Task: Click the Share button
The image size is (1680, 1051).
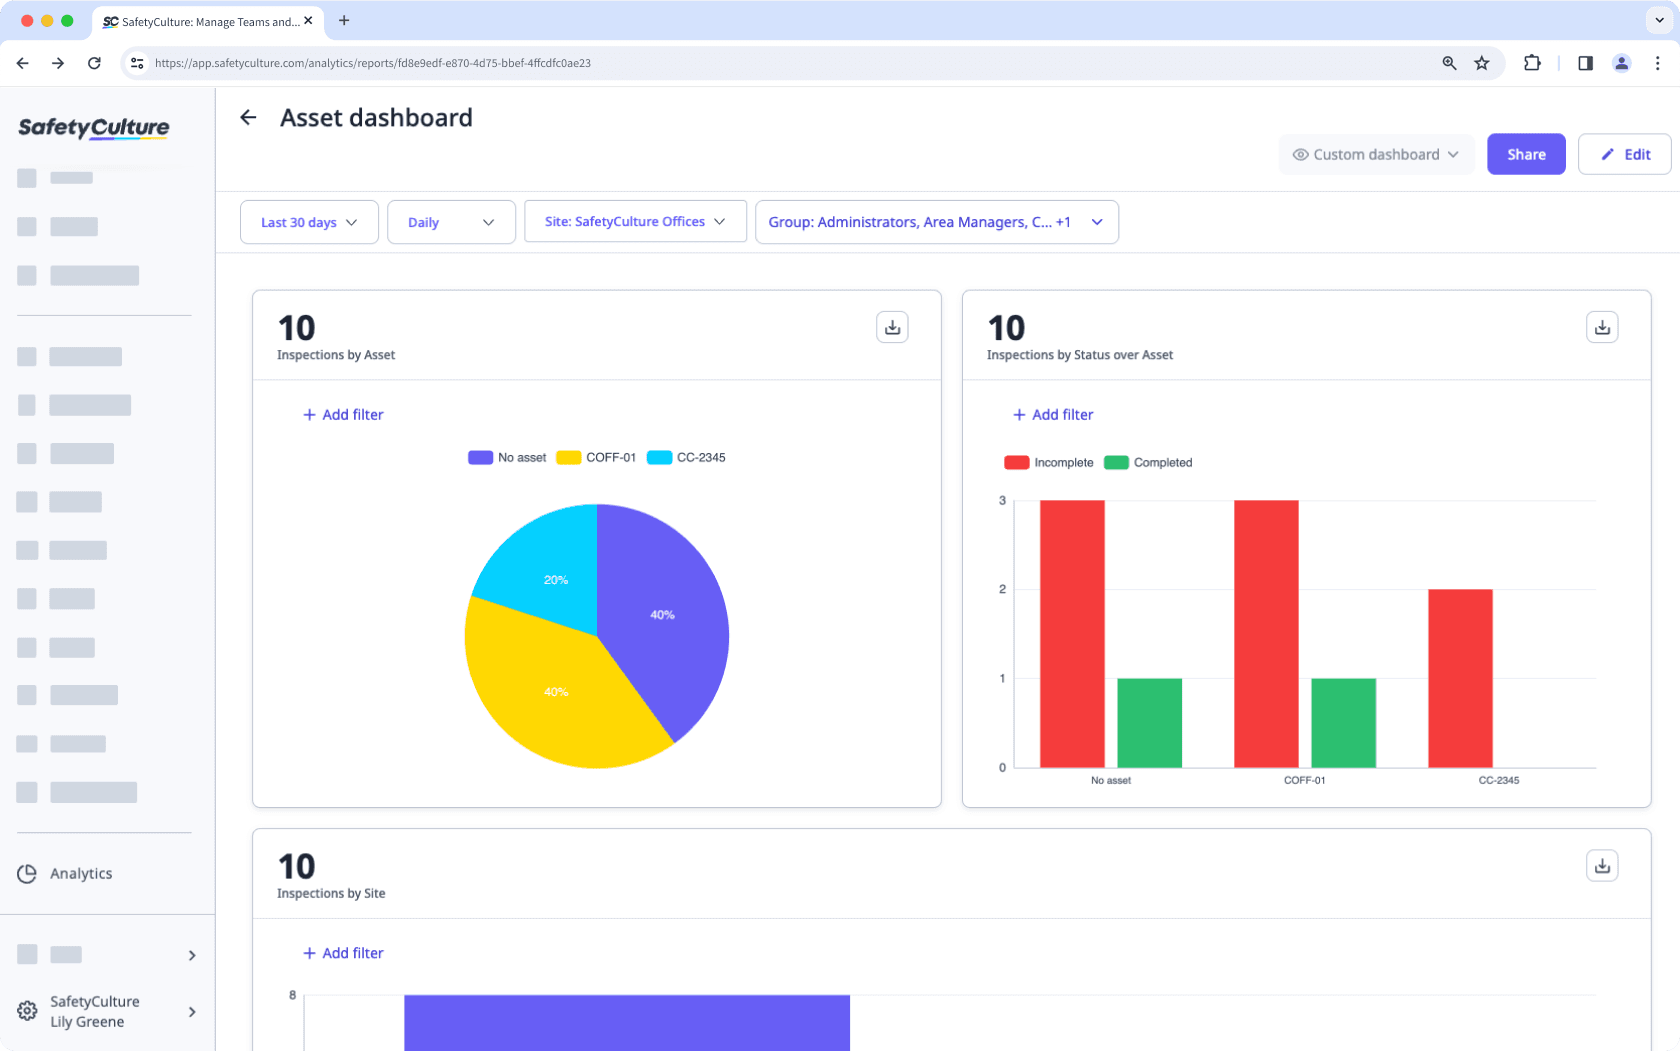Action: tap(1526, 154)
